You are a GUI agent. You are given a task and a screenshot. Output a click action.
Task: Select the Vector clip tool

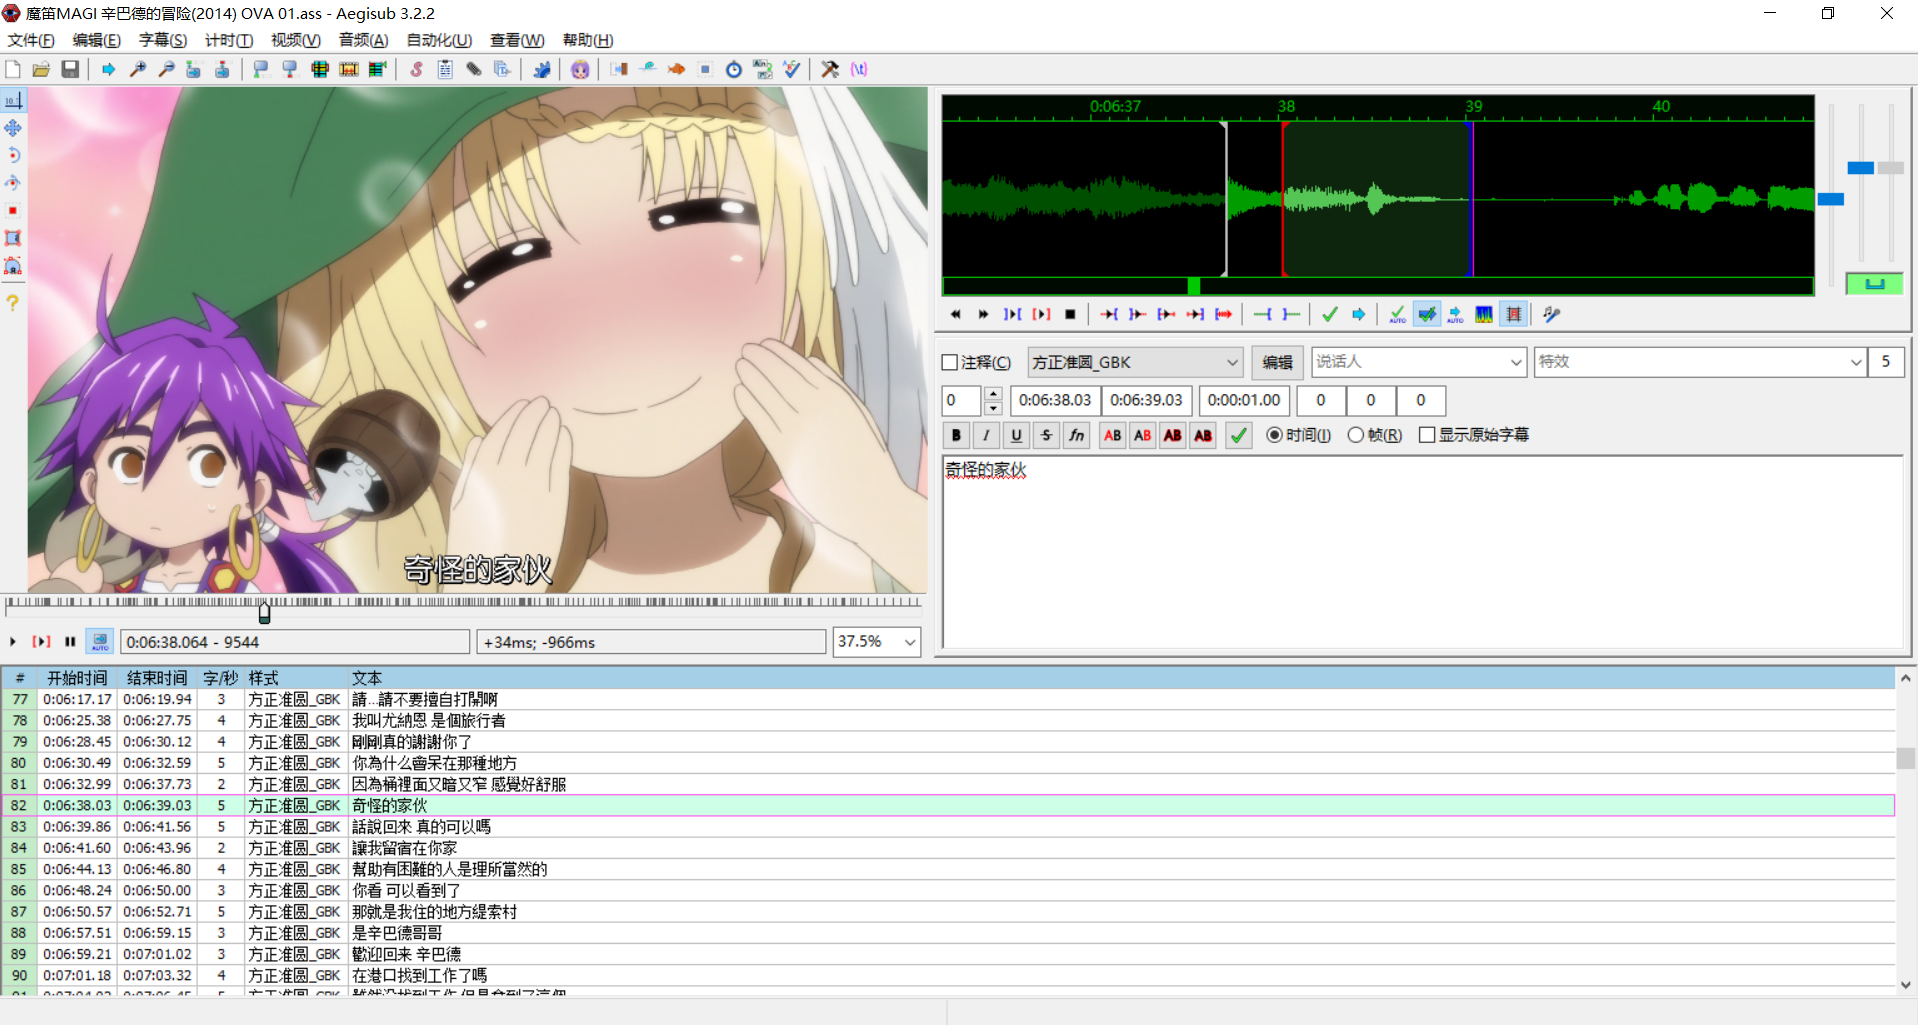tap(13, 266)
